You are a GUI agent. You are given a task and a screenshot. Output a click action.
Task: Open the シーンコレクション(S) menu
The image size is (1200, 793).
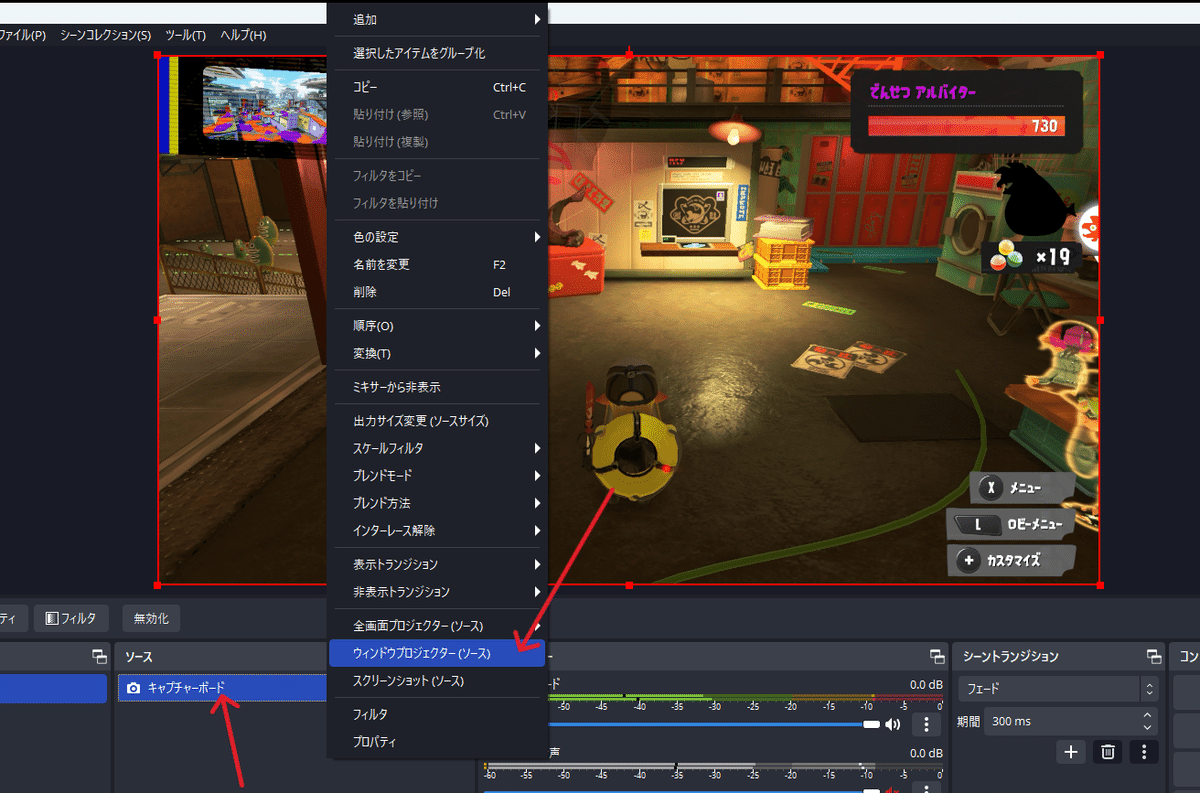(x=106, y=35)
